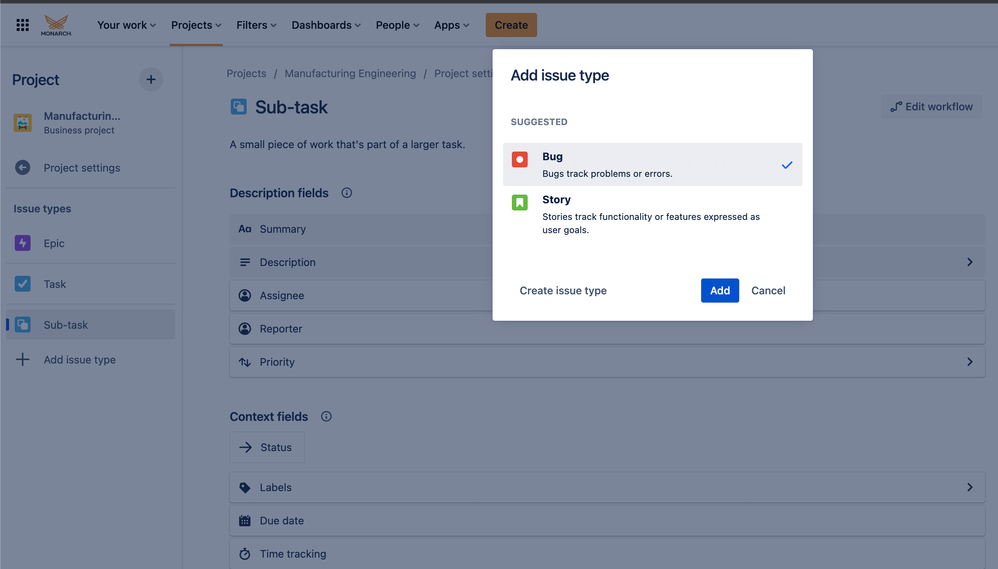Click the tag icon of Labels field
This screenshot has height=569, width=998.
click(245, 488)
